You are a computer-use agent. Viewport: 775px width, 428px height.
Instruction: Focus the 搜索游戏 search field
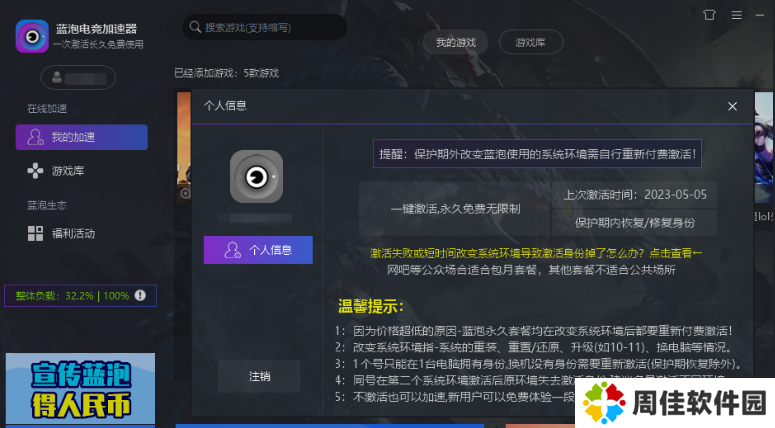264,27
